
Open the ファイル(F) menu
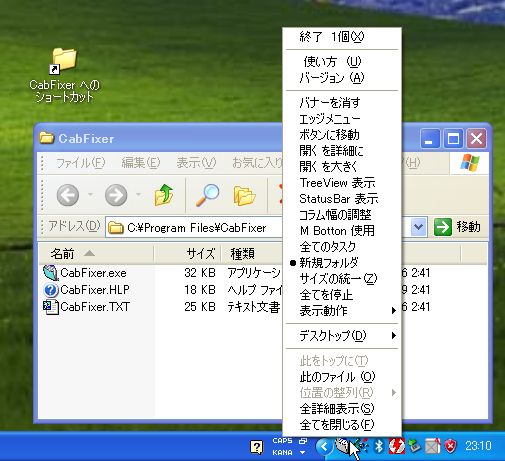pos(80,163)
